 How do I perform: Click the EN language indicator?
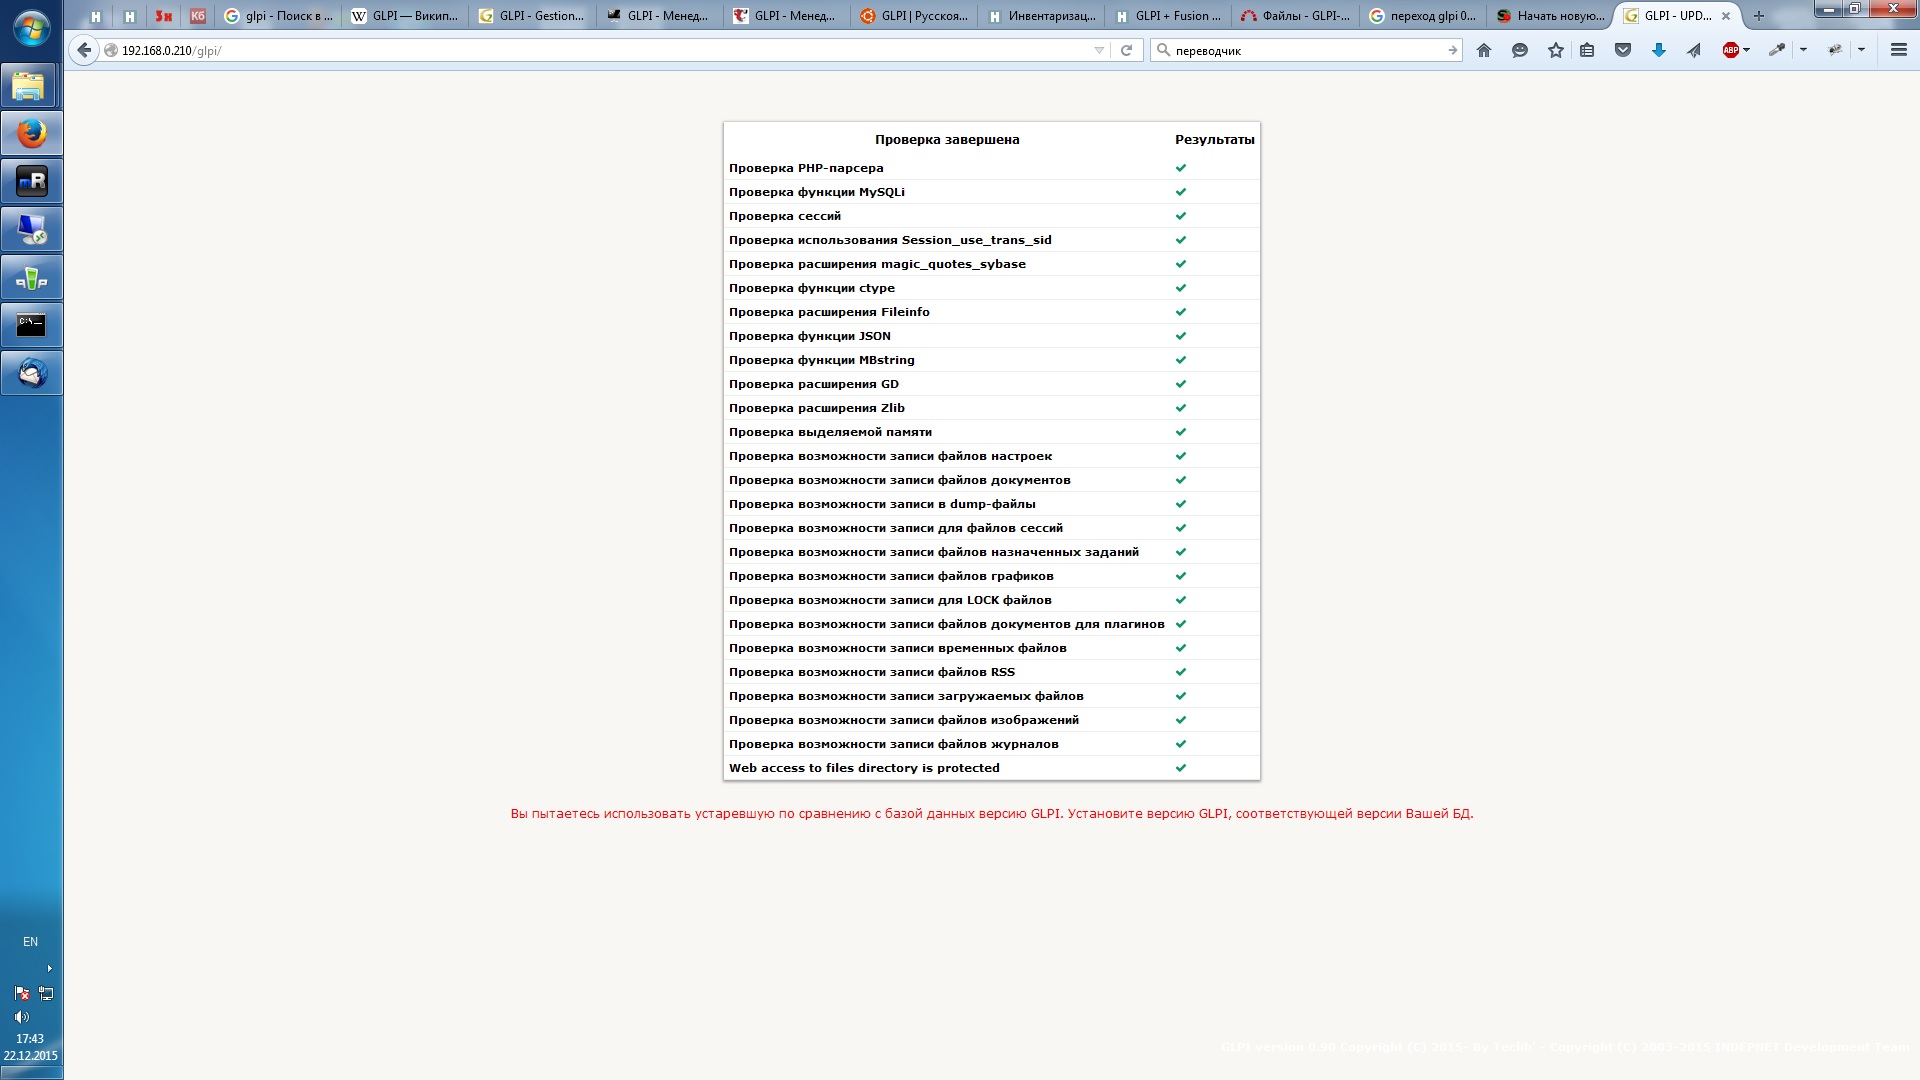30,942
